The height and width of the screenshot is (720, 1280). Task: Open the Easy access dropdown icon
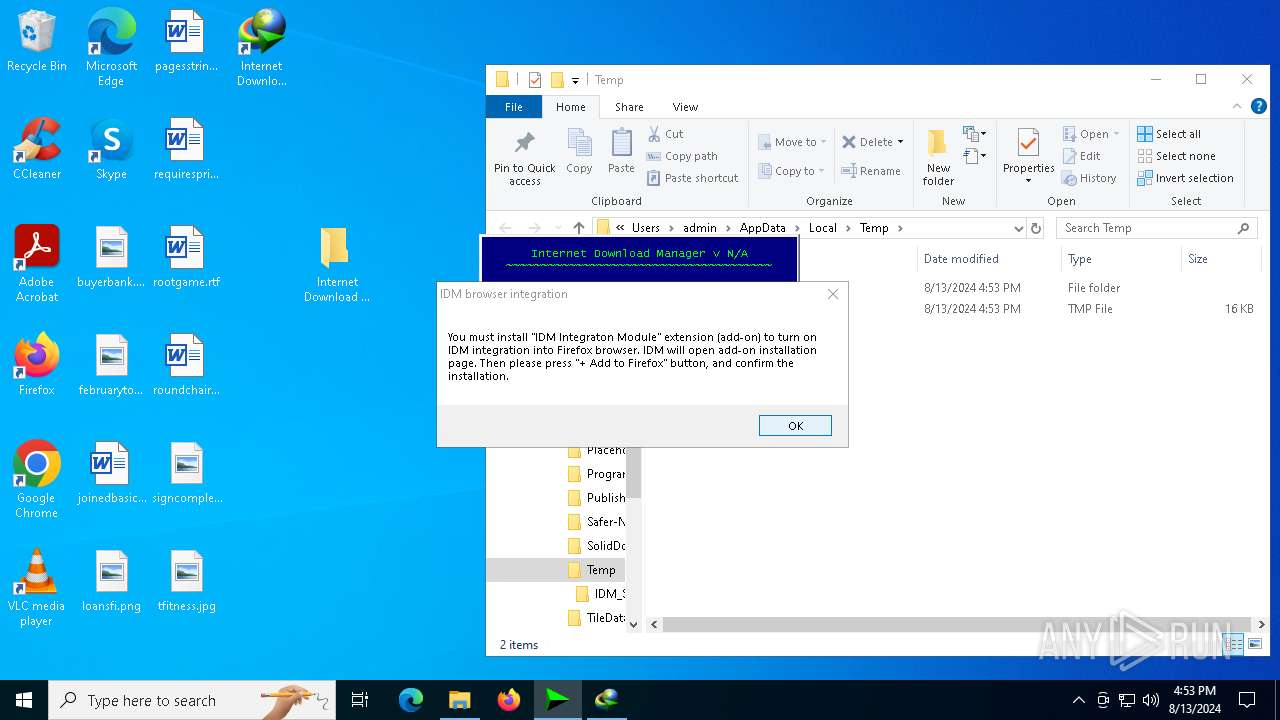(975, 156)
